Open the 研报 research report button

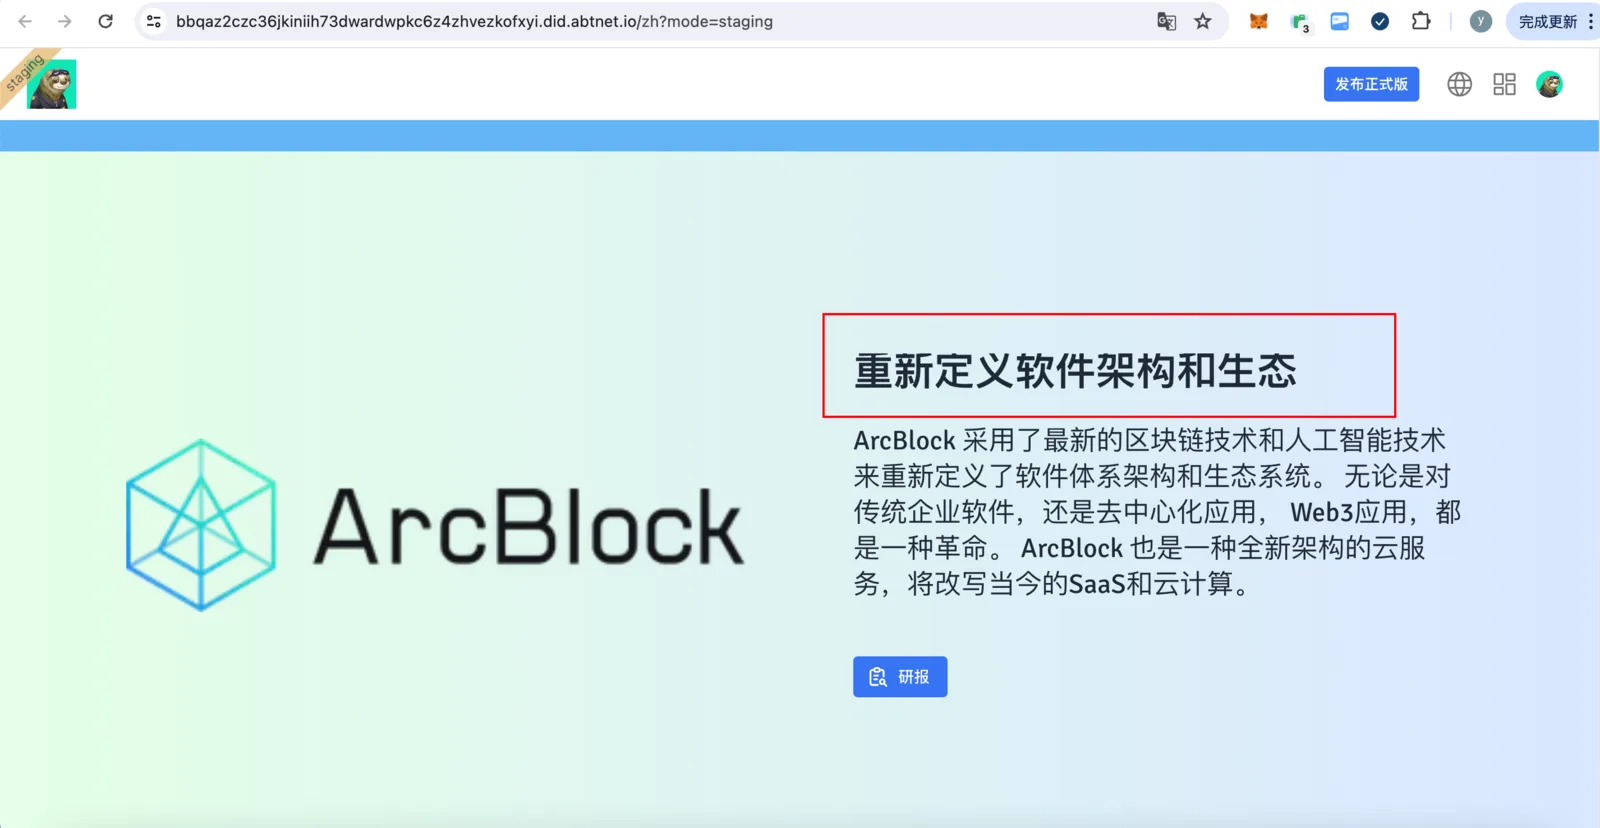point(900,677)
